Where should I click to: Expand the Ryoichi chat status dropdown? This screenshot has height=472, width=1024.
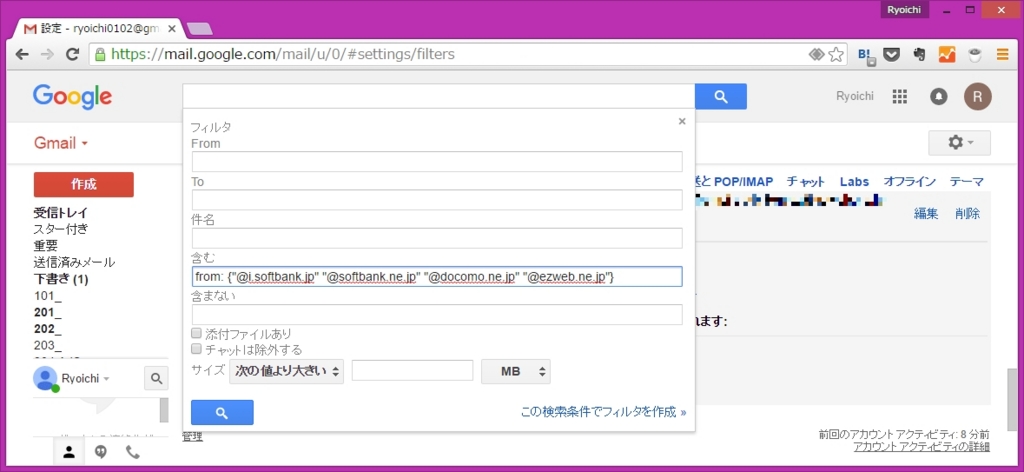pos(86,378)
